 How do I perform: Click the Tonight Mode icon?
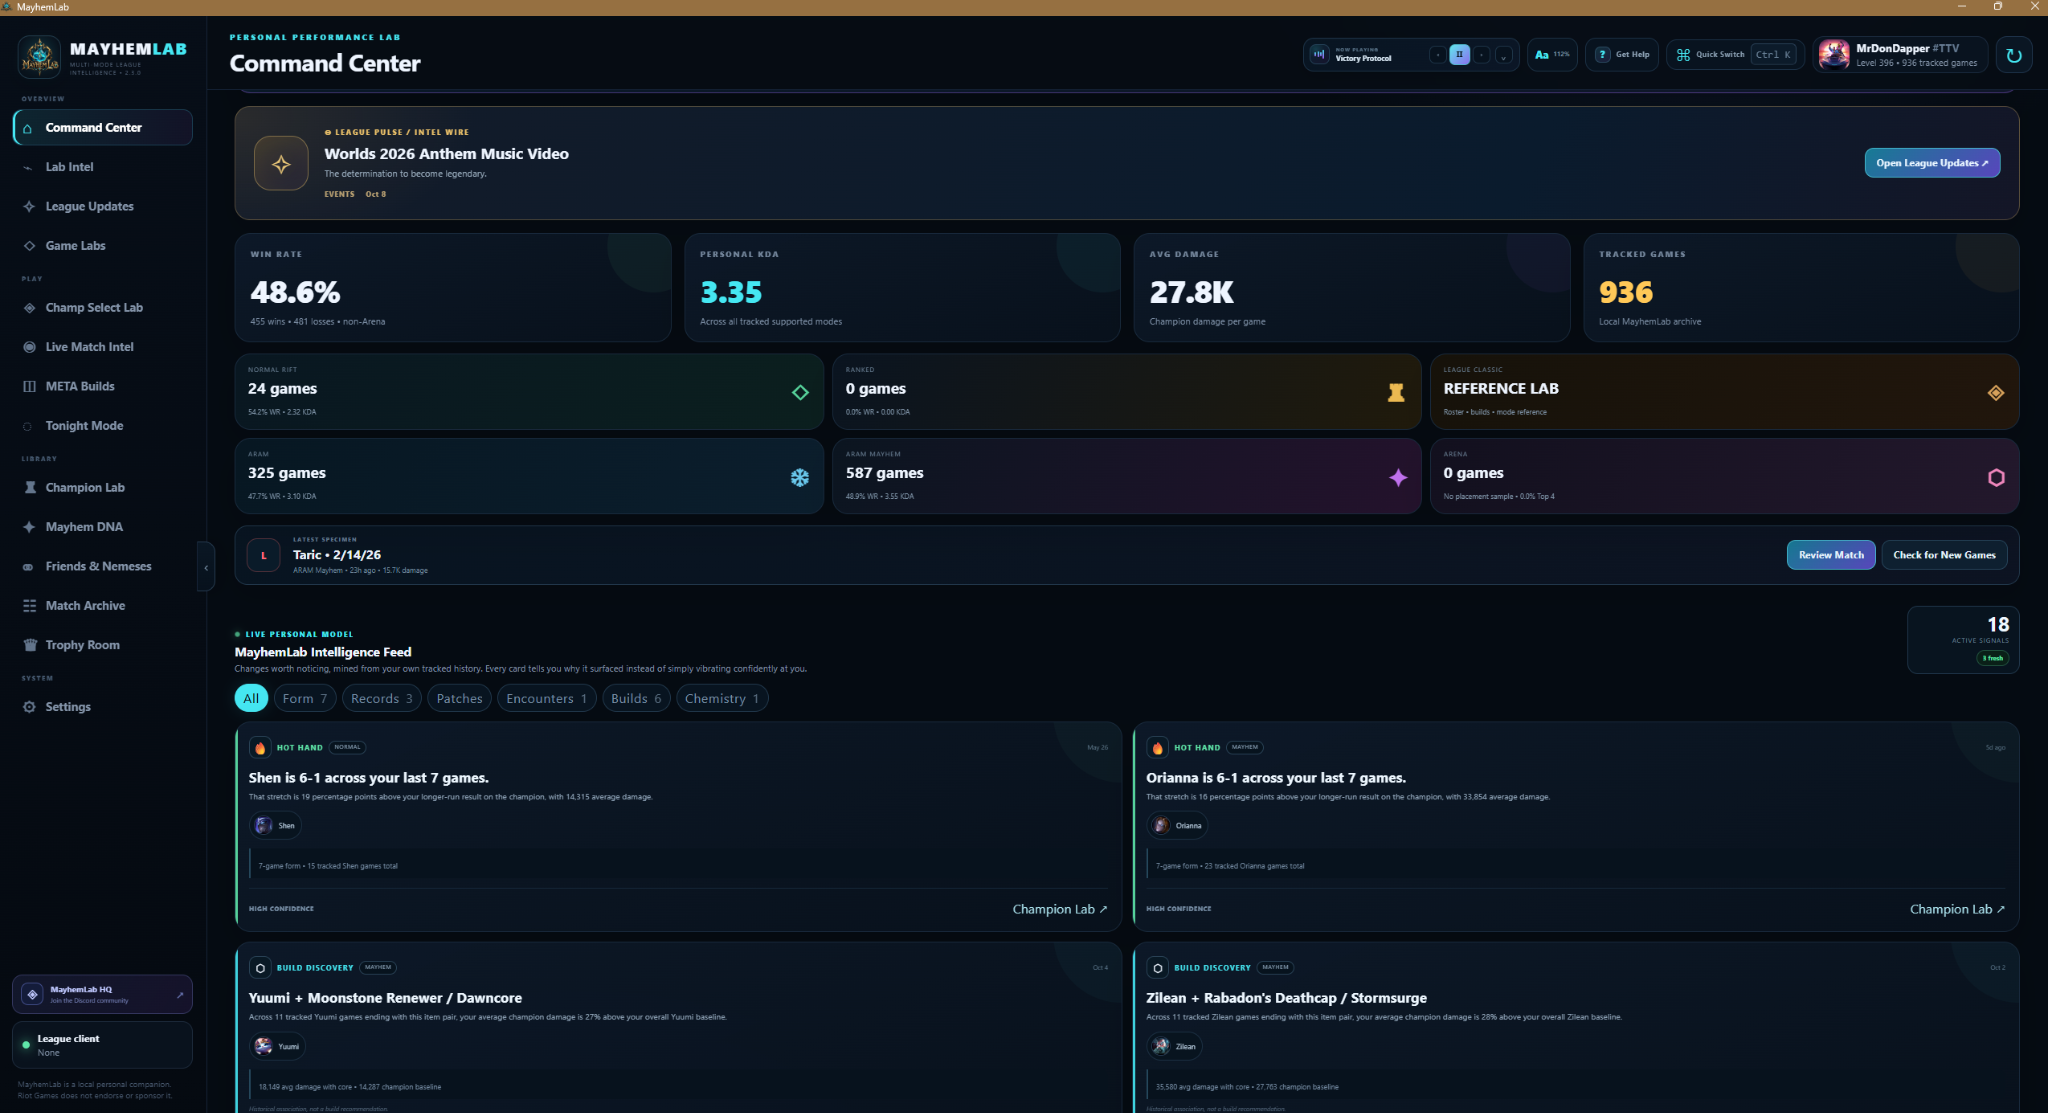point(29,426)
